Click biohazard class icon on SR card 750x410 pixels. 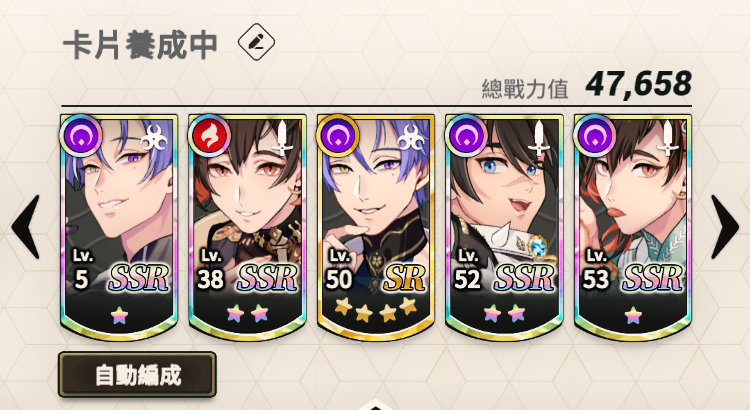pos(411,138)
